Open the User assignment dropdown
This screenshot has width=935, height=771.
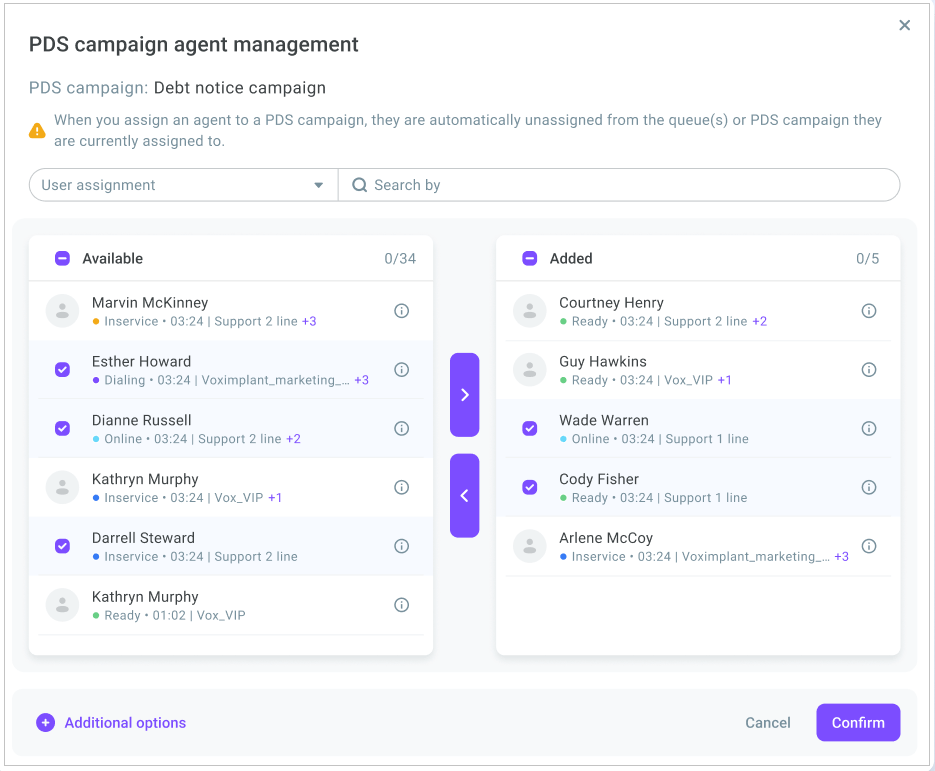click(184, 185)
